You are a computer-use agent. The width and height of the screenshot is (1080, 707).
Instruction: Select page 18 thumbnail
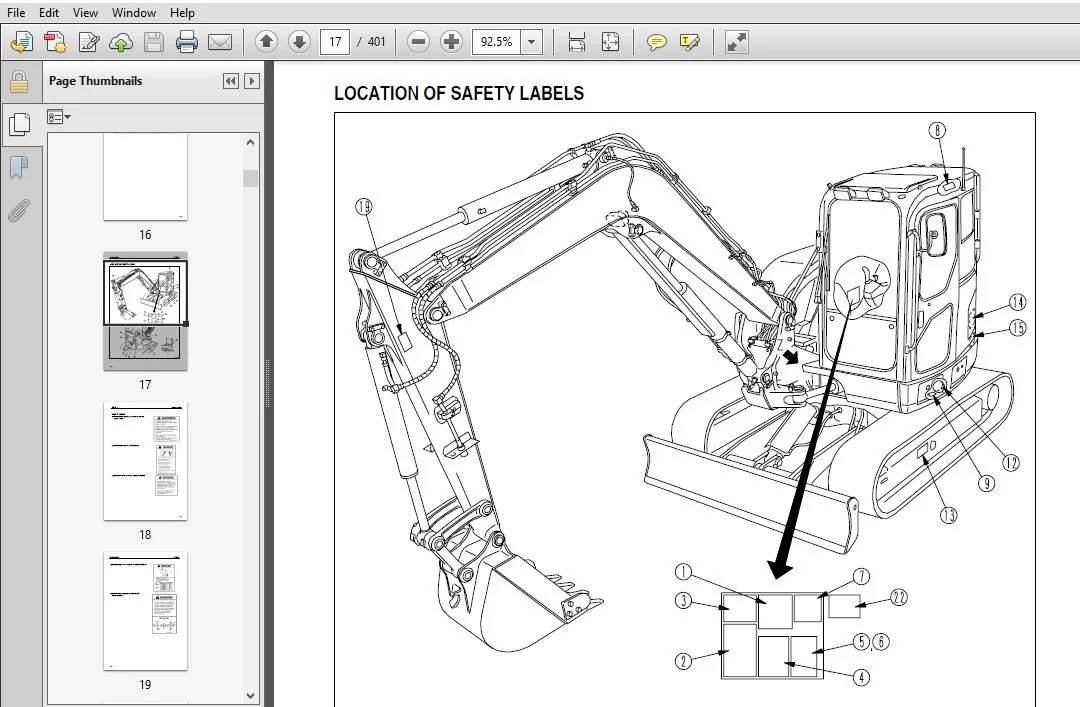(145, 462)
